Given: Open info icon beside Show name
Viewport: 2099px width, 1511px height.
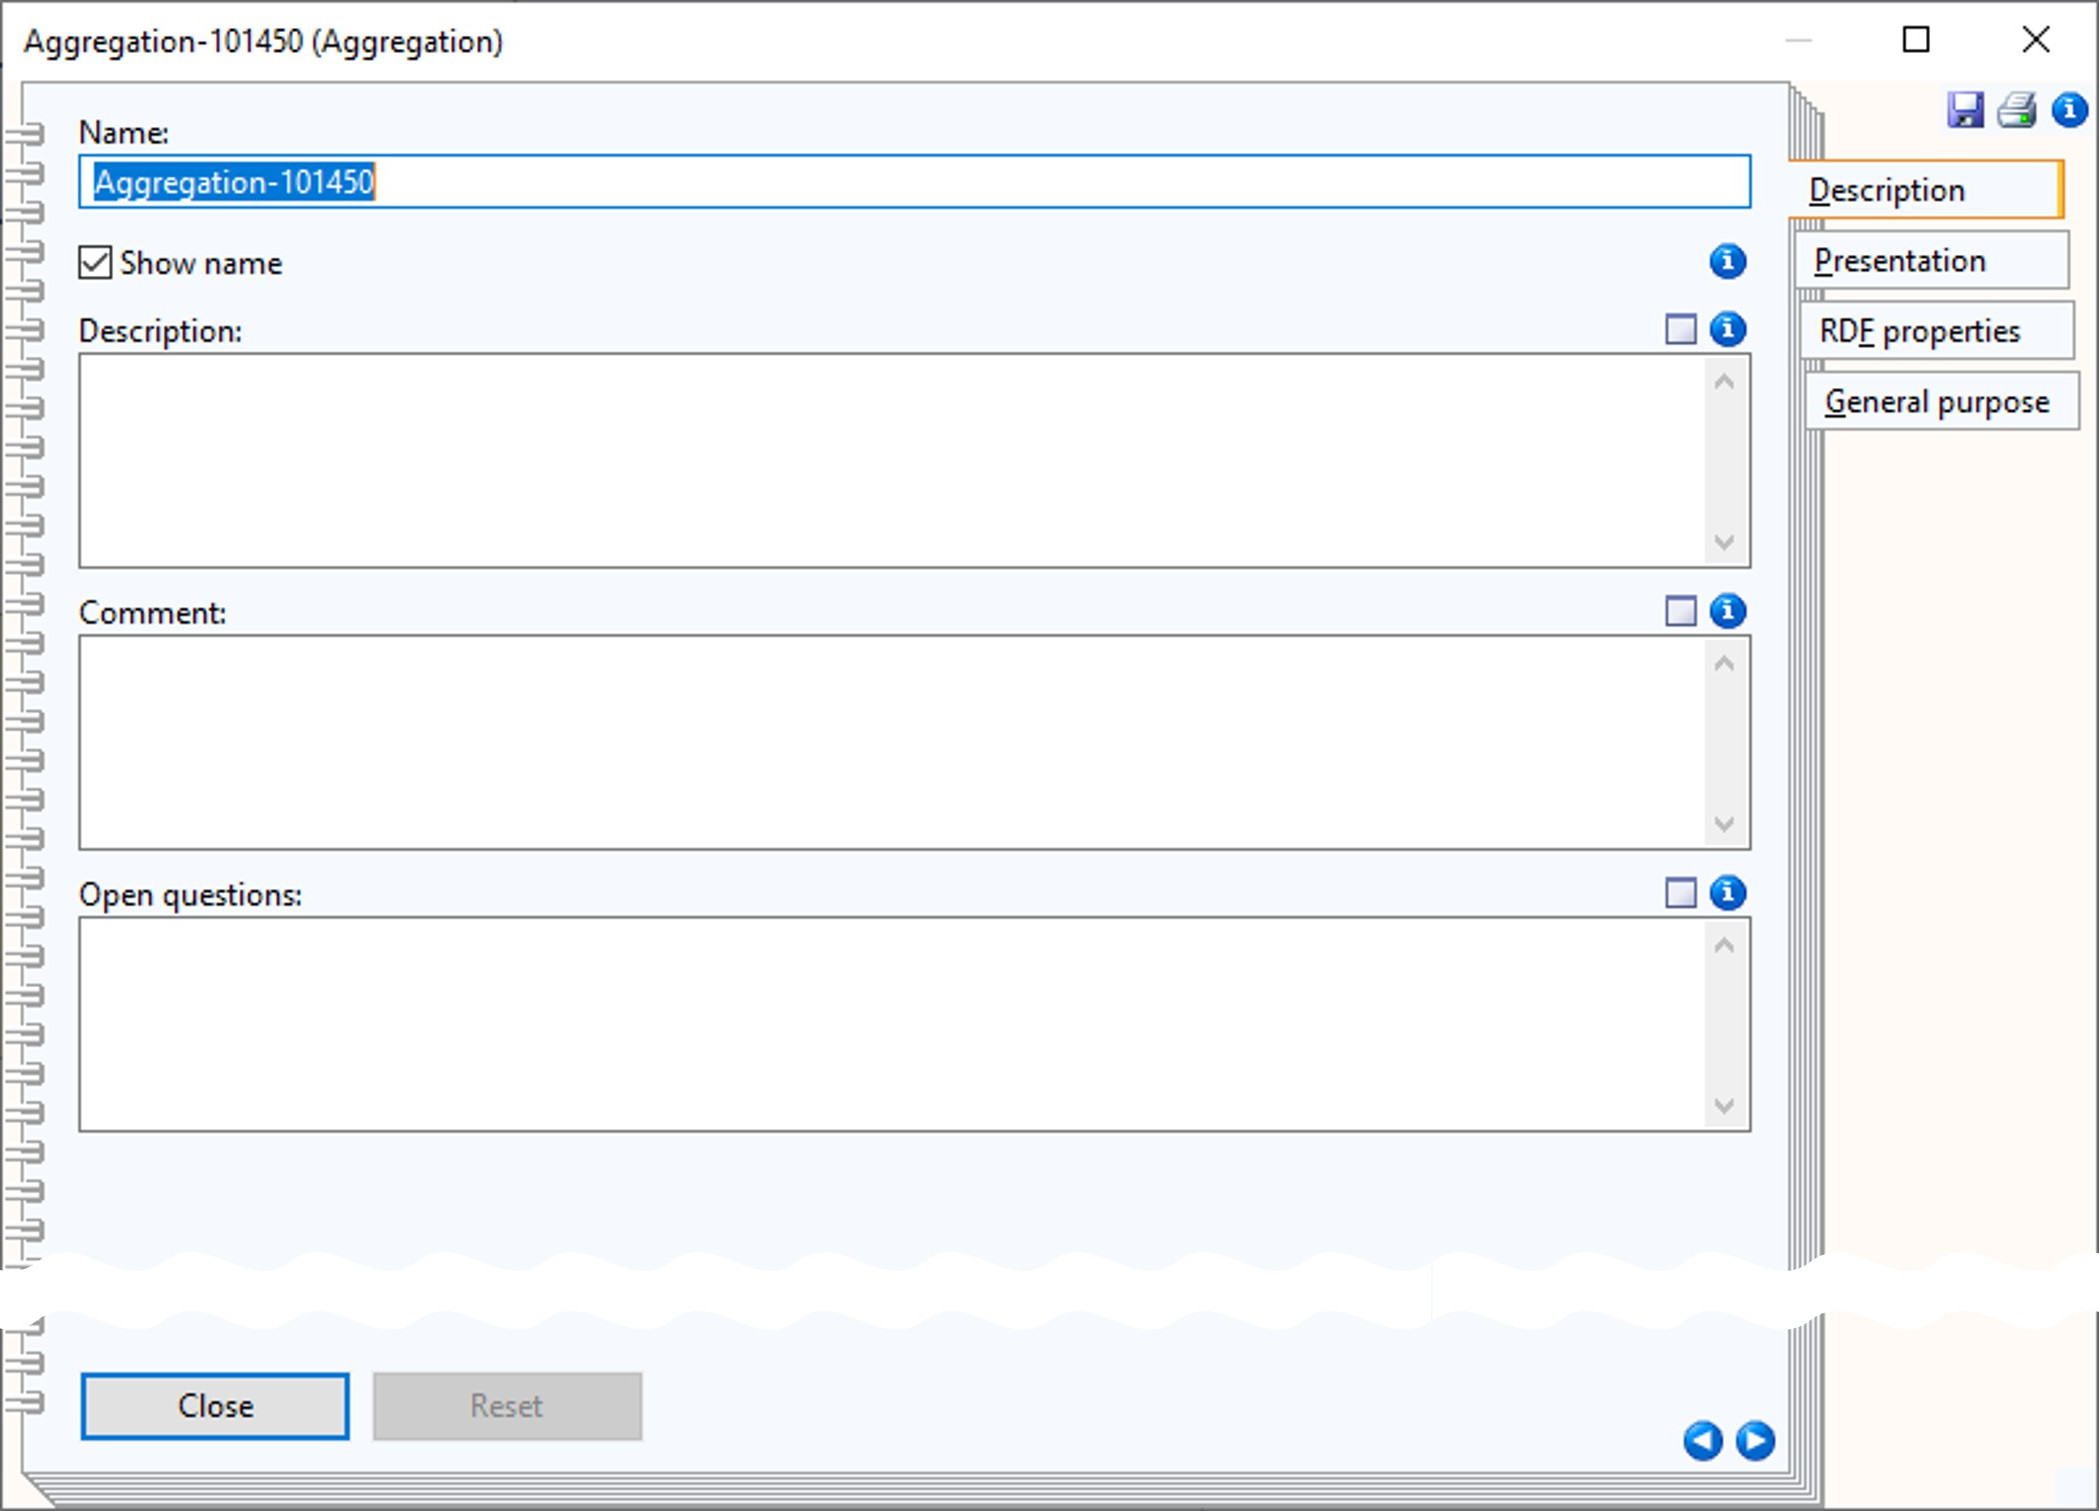Looking at the screenshot, I should [1727, 262].
